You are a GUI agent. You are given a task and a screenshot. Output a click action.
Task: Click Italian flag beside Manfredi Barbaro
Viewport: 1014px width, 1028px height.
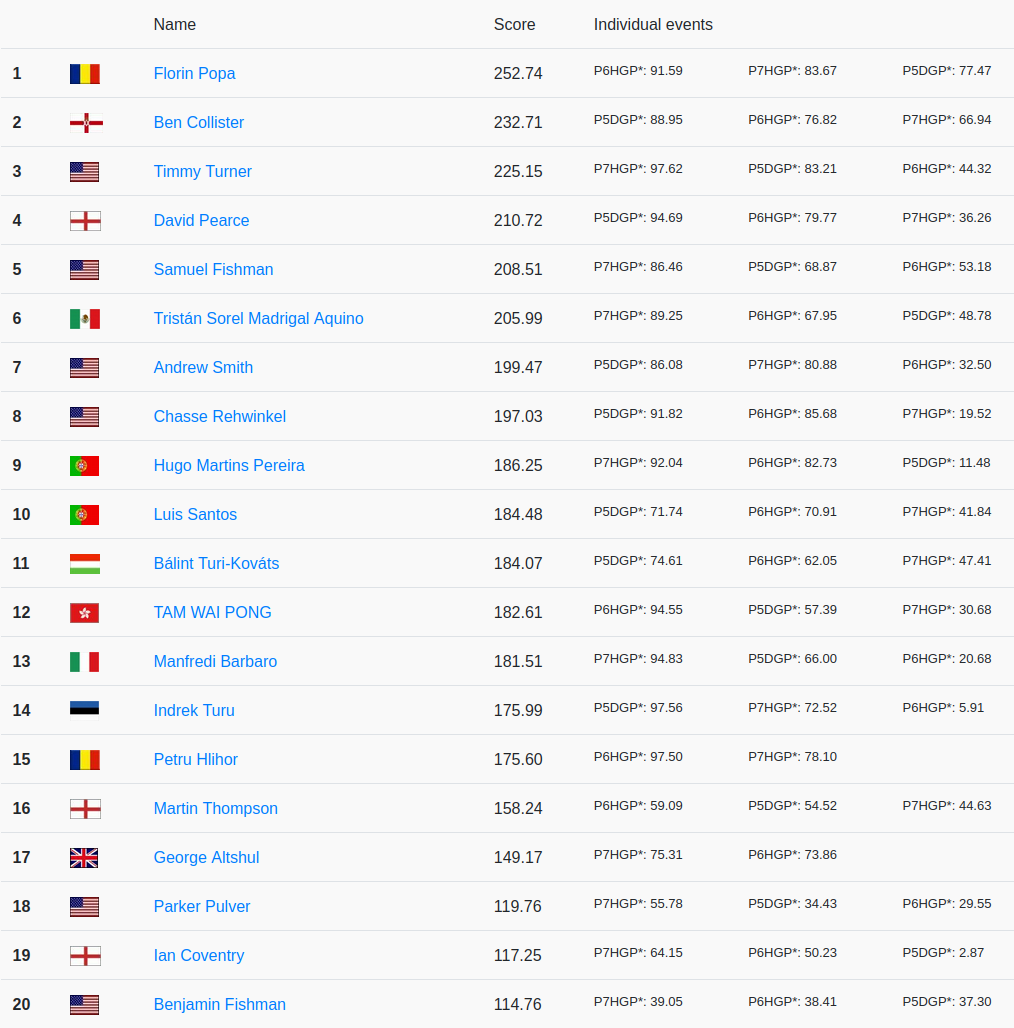84,661
